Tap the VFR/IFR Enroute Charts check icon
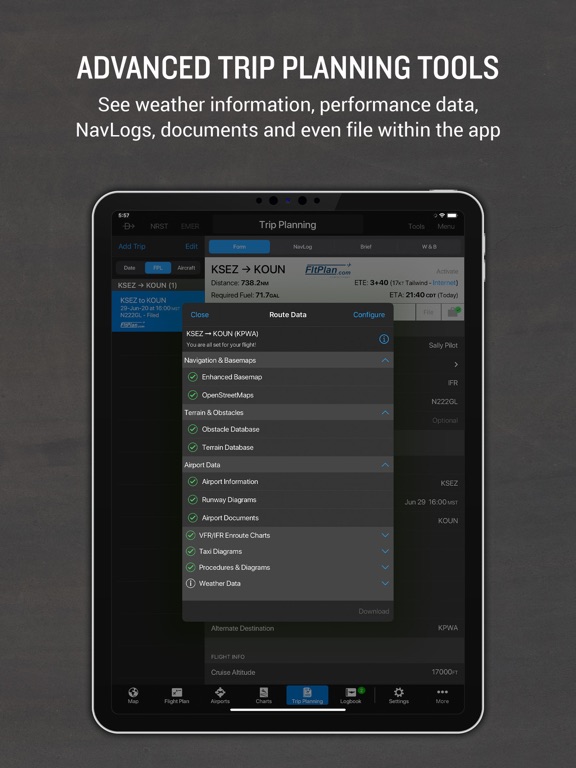 191,535
